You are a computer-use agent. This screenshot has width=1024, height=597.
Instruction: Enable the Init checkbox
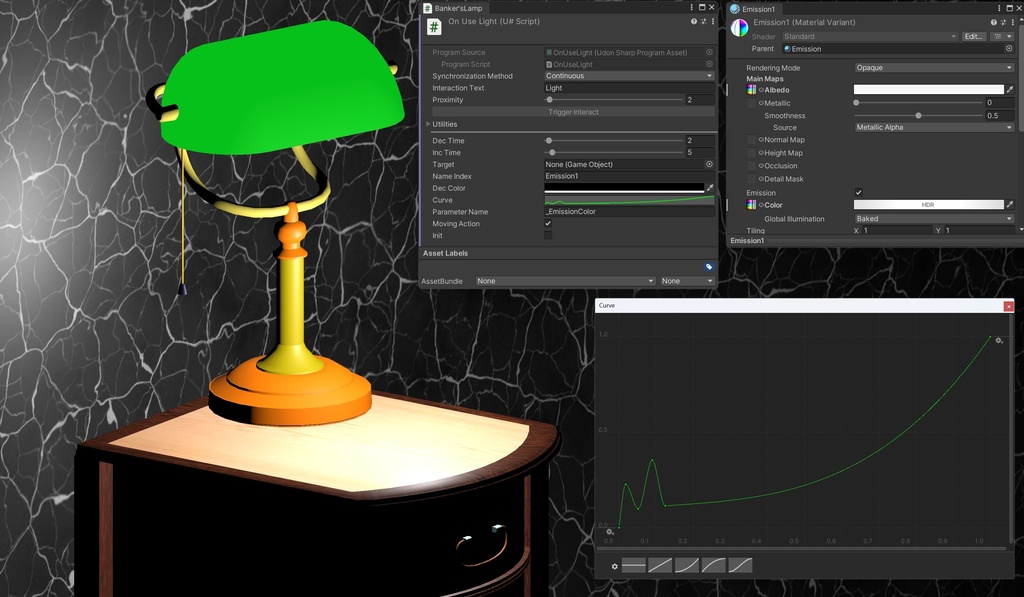point(548,235)
